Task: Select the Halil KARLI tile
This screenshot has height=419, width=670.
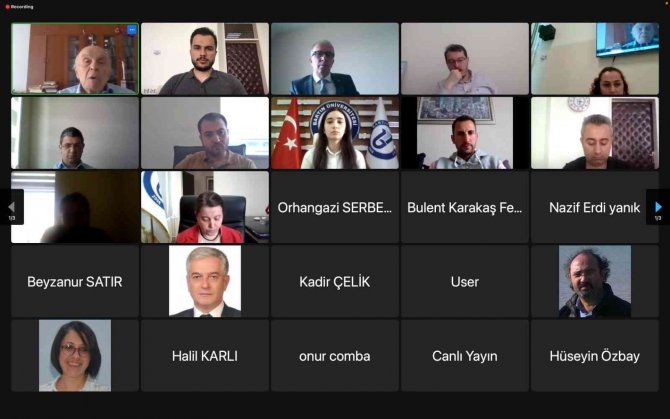Action: [x=205, y=356]
